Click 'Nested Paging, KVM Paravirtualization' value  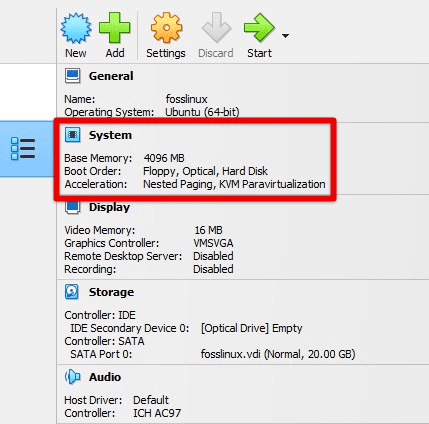point(234,184)
